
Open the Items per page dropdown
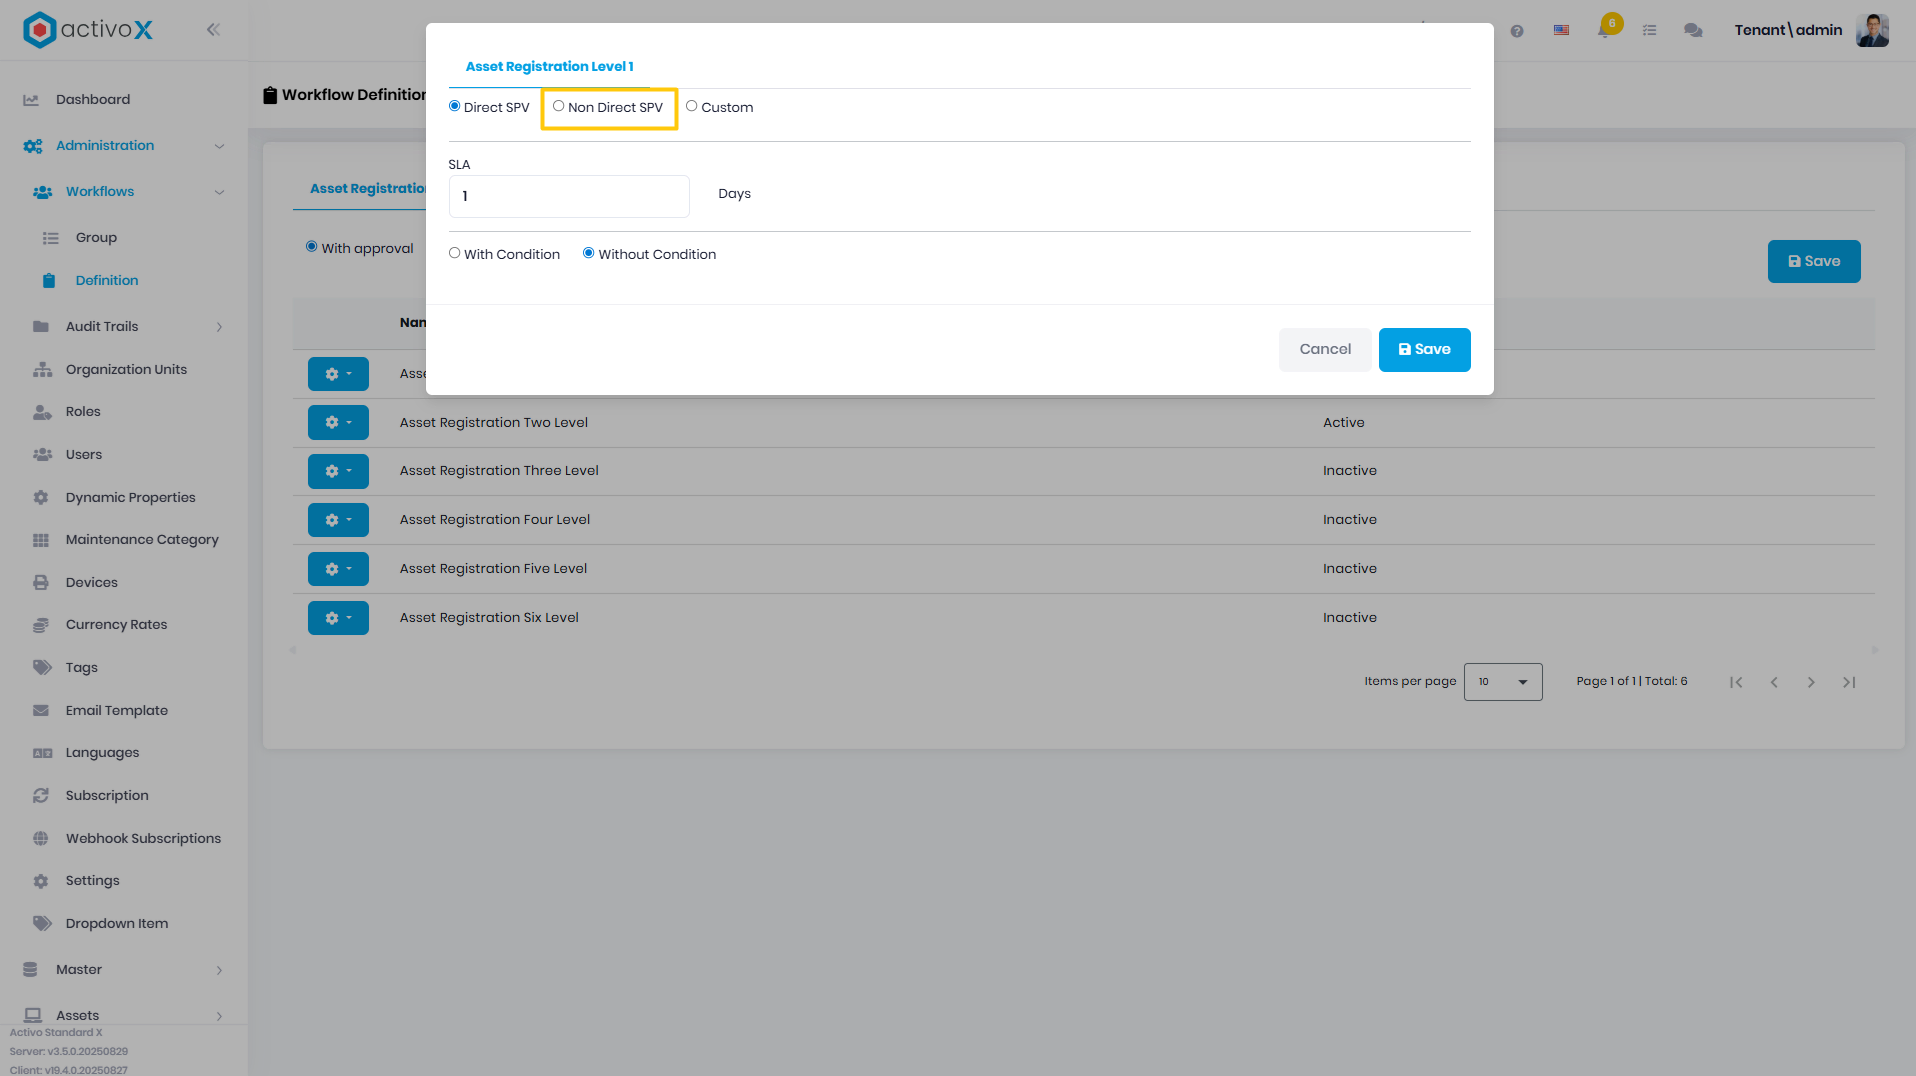pyautogui.click(x=1503, y=682)
